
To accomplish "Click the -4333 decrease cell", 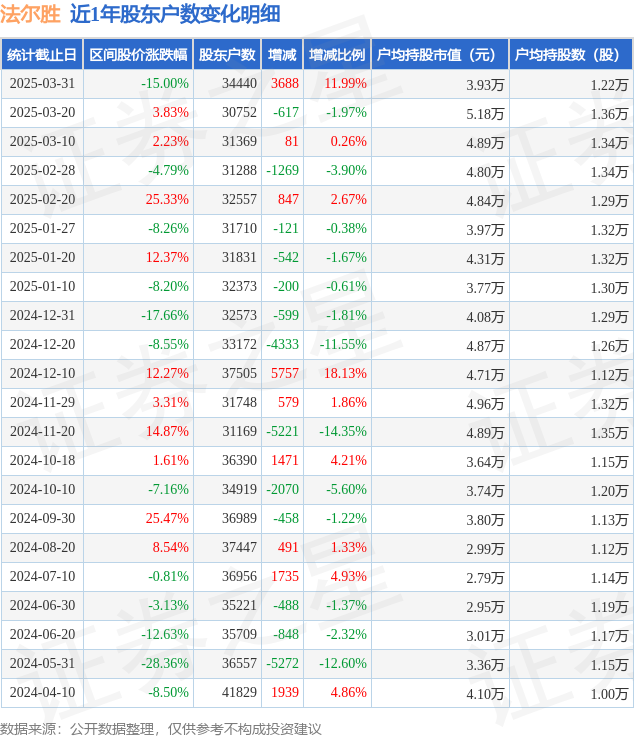I will [282, 345].
